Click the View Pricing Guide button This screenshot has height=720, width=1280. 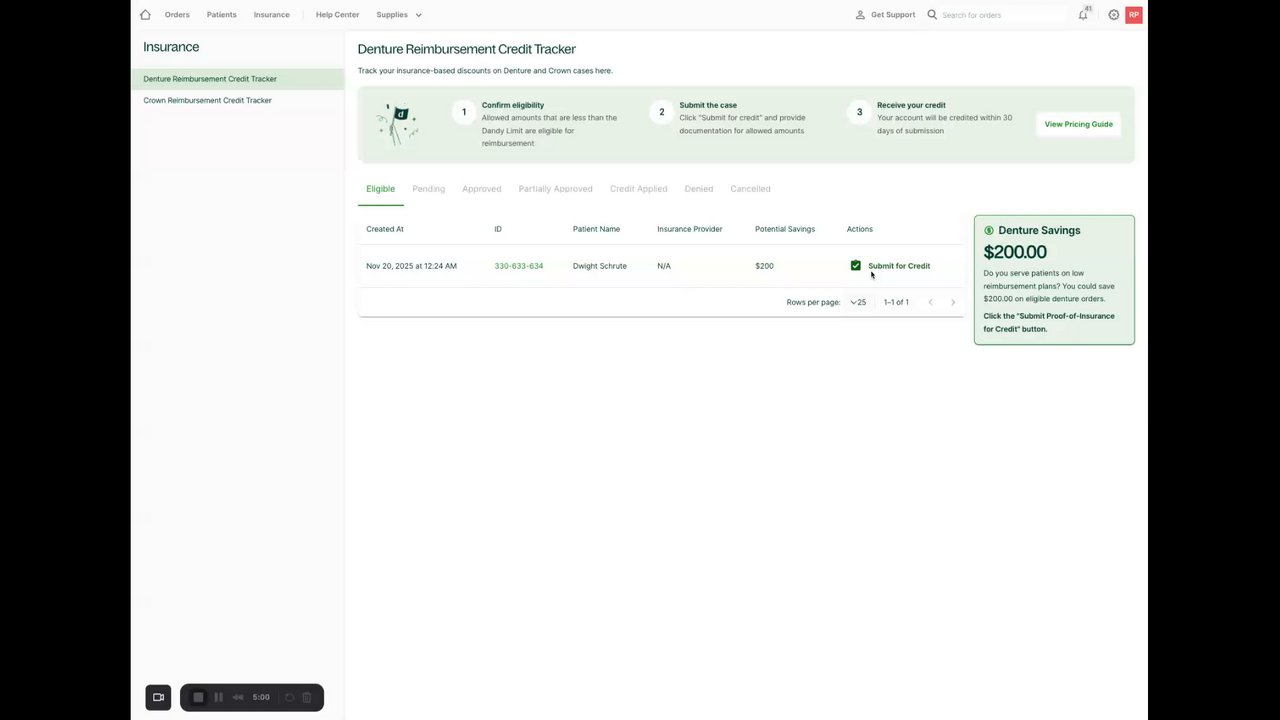coord(1078,124)
